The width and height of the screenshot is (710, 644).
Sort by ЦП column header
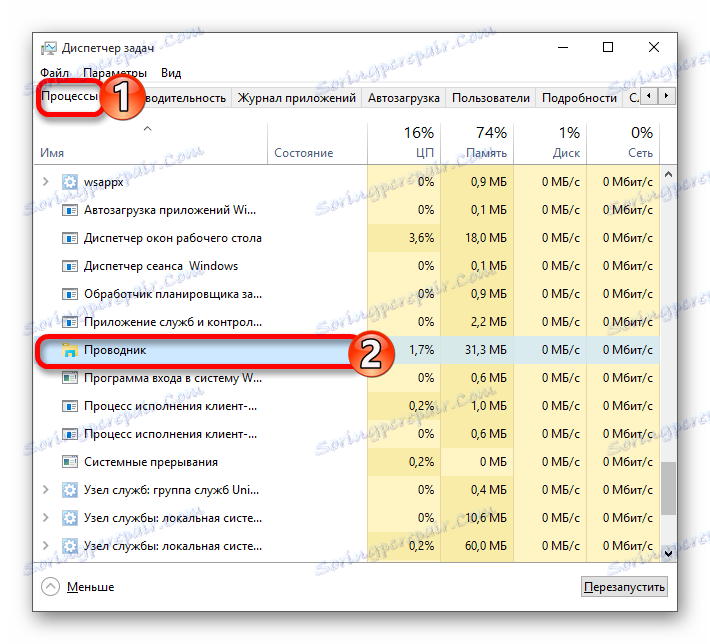(x=425, y=153)
